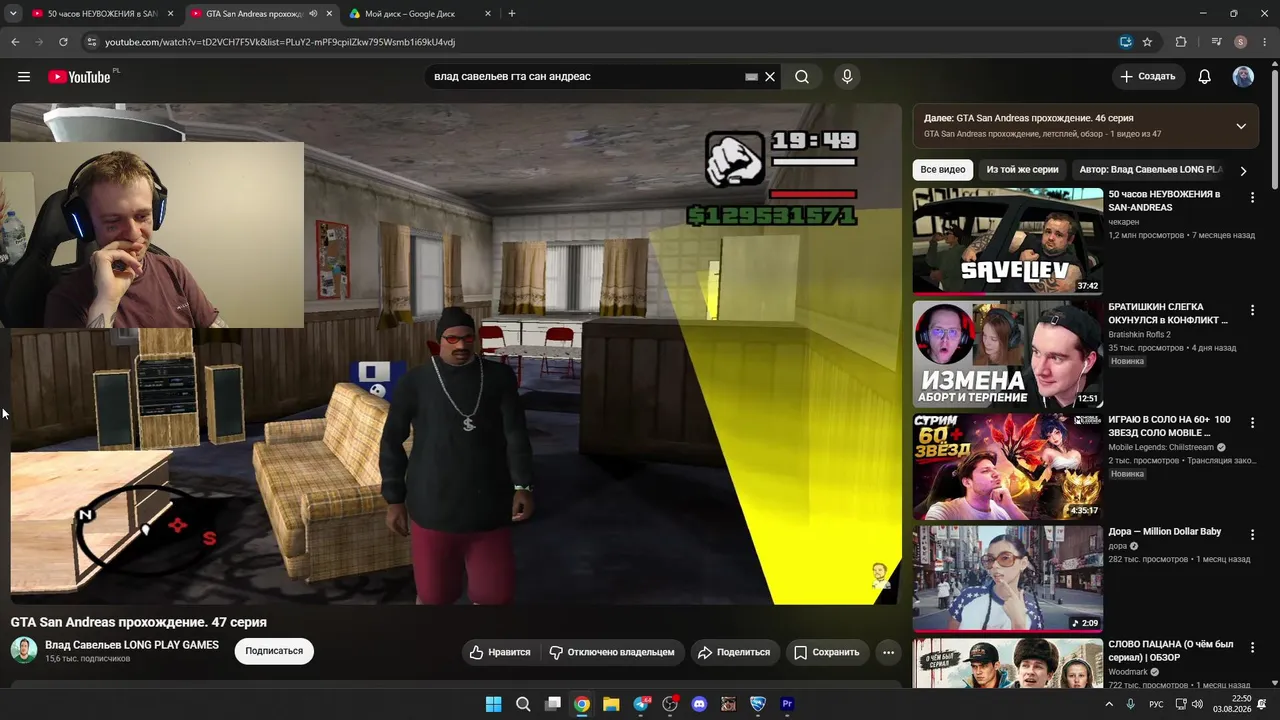Open the YouTube account avatar menu

pos(1243,77)
